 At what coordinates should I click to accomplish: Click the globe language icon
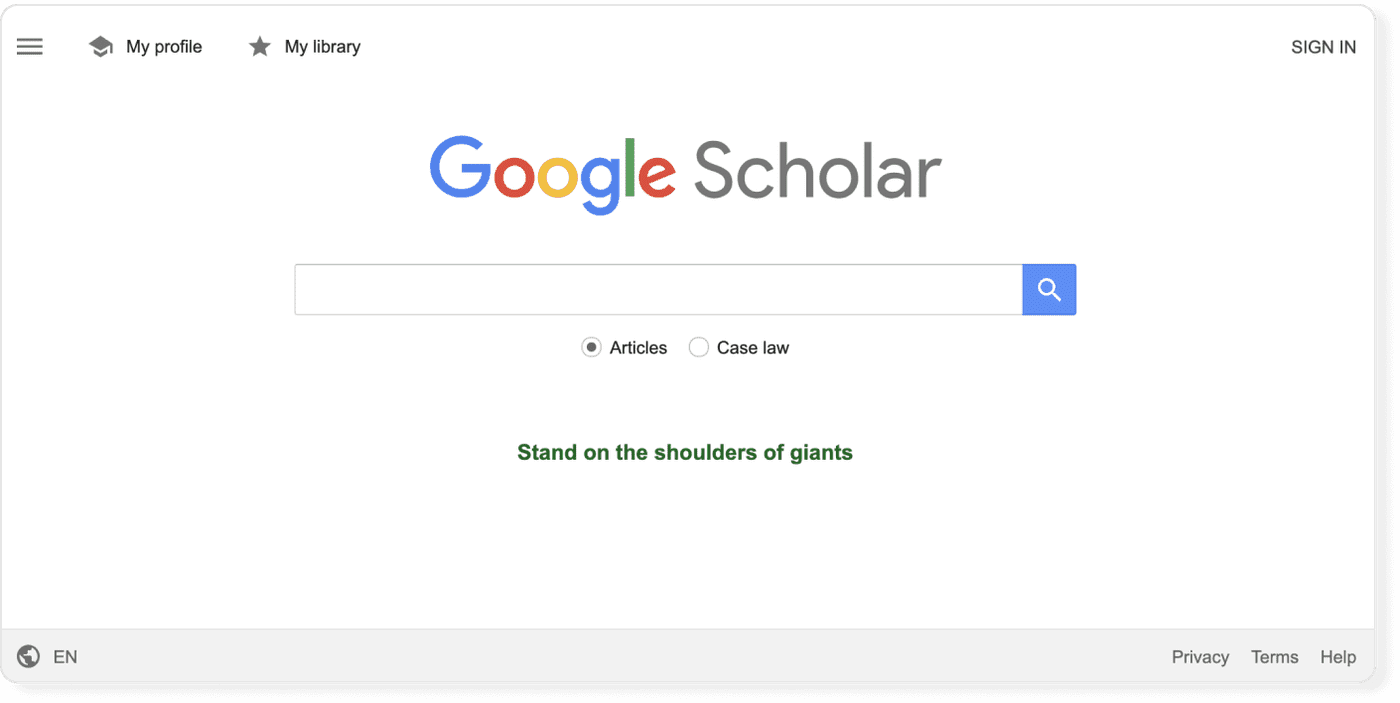tap(27, 656)
